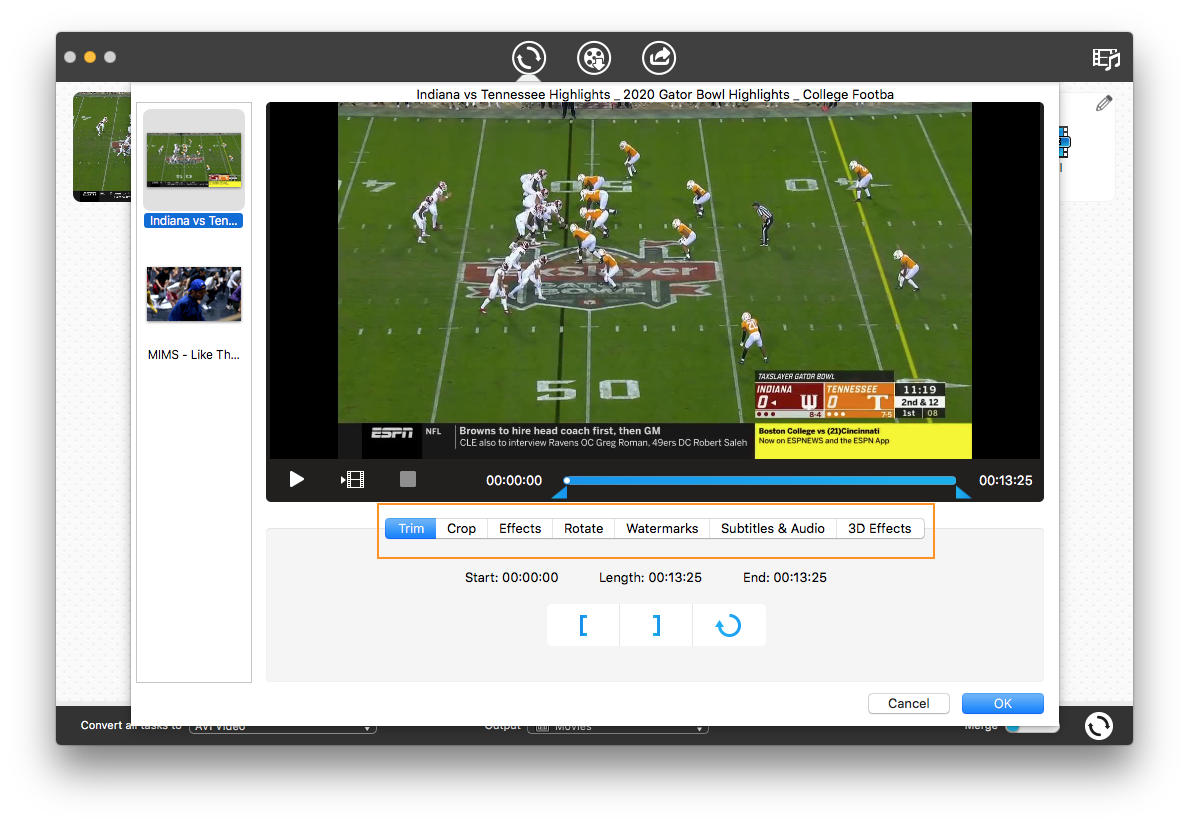
Task: Select the Indiana vs Ten... video thumbnail
Action: click(x=194, y=160)
